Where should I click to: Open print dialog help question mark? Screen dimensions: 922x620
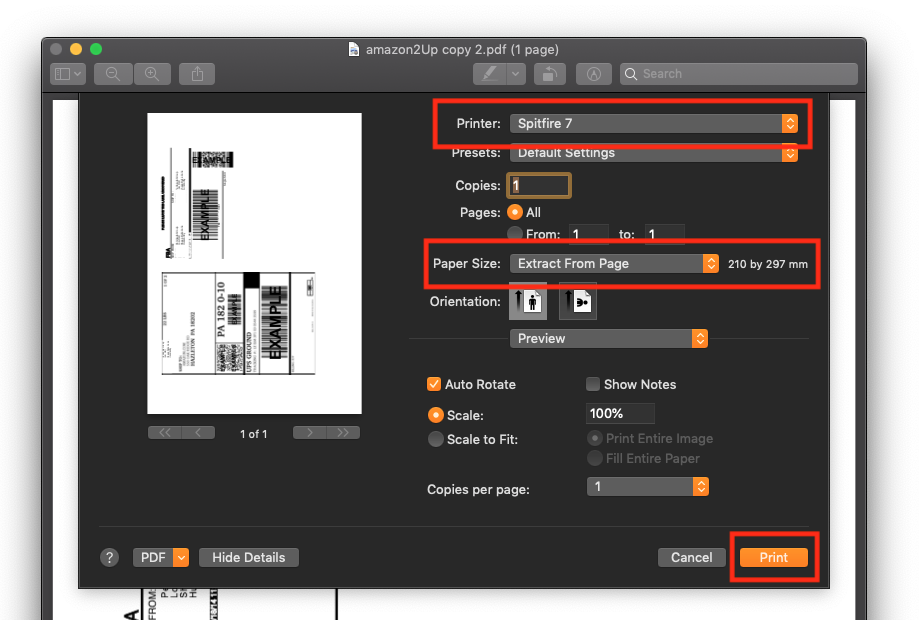pyautogui.click(x=109, y=558)
